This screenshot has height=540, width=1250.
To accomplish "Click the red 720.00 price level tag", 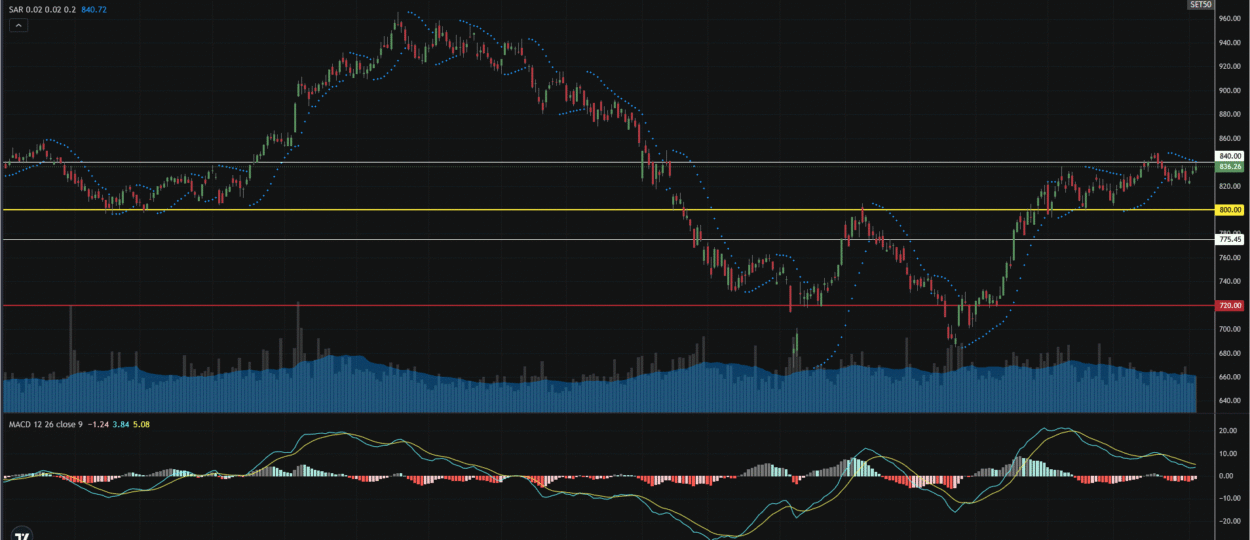I will [1229, 305].
